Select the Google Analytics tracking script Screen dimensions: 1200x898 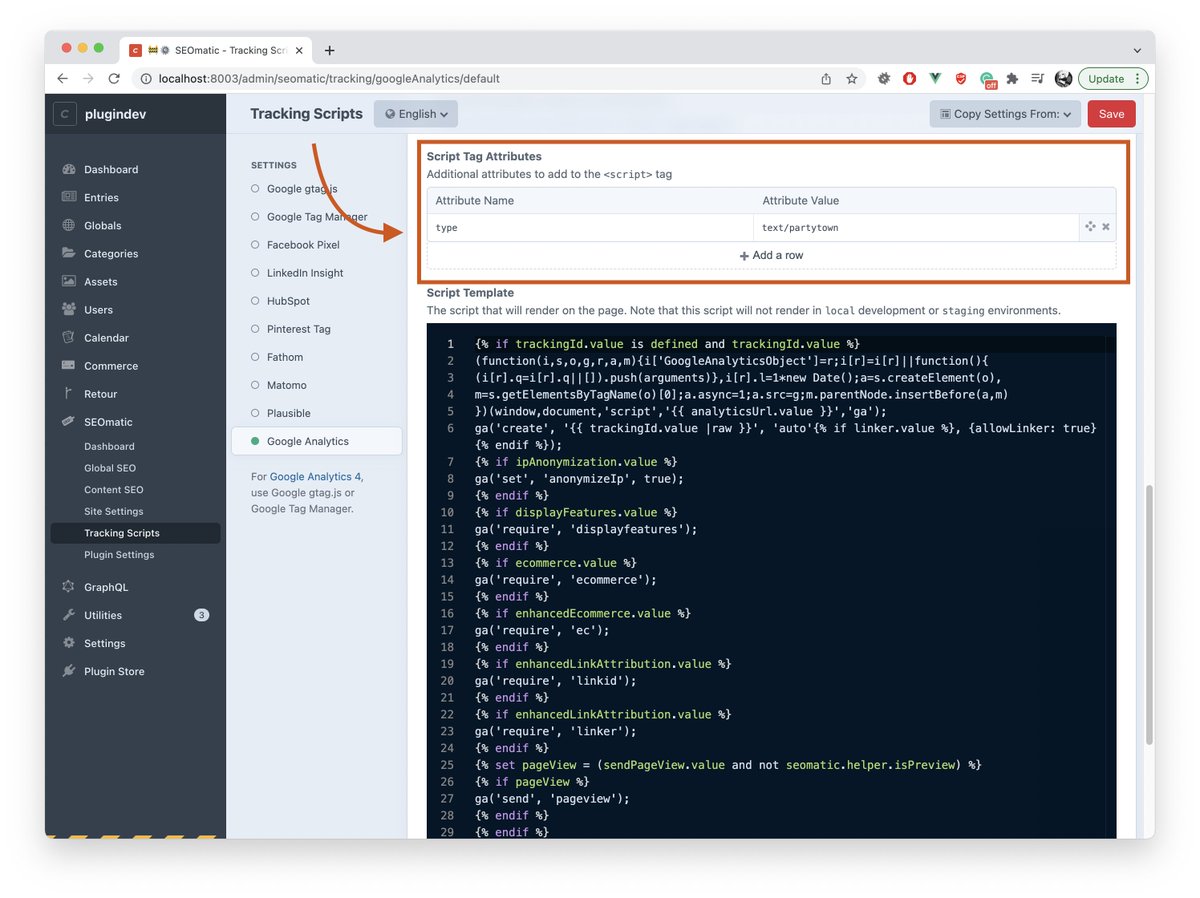click(x=316, y=441)
